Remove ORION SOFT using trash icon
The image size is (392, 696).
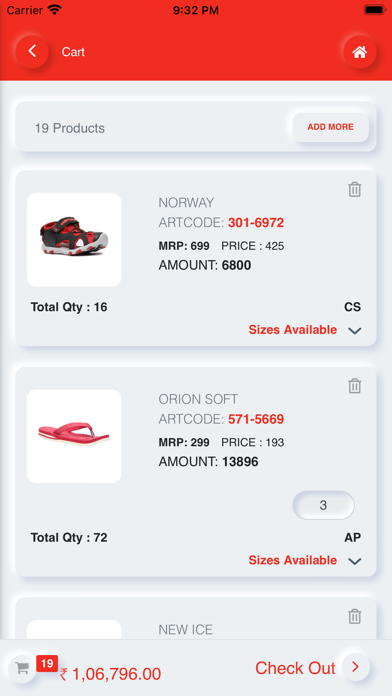click(354, 386)
